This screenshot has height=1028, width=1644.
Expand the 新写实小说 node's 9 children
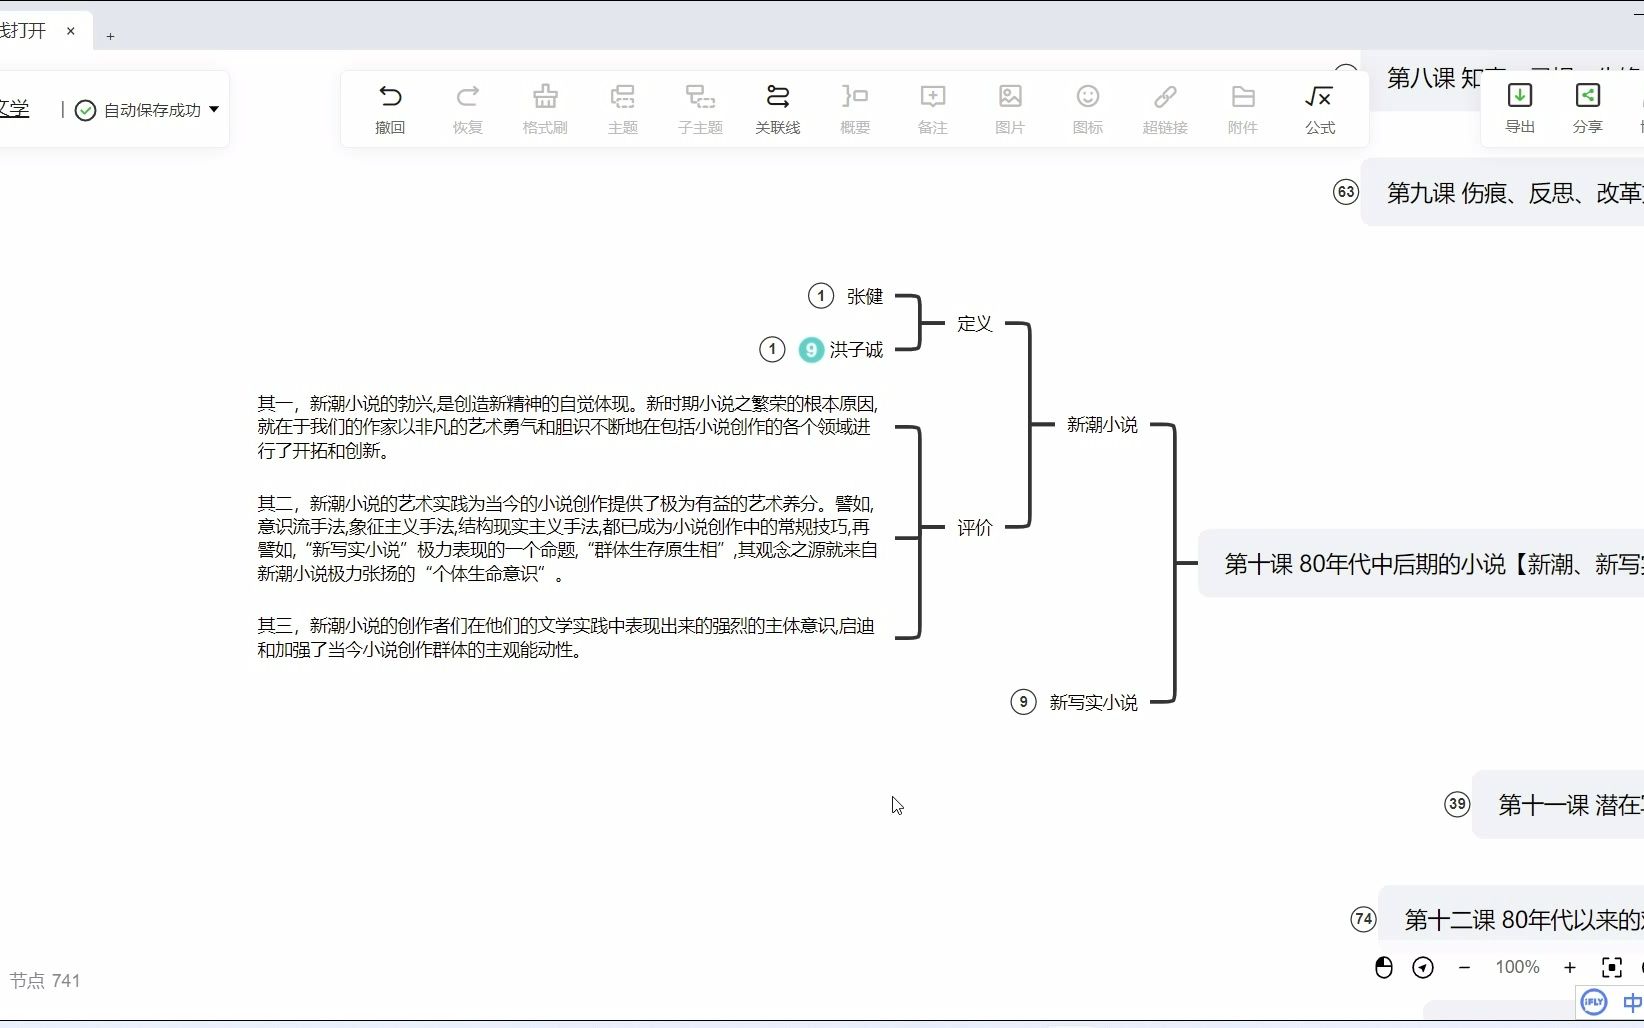point(1023,702)
